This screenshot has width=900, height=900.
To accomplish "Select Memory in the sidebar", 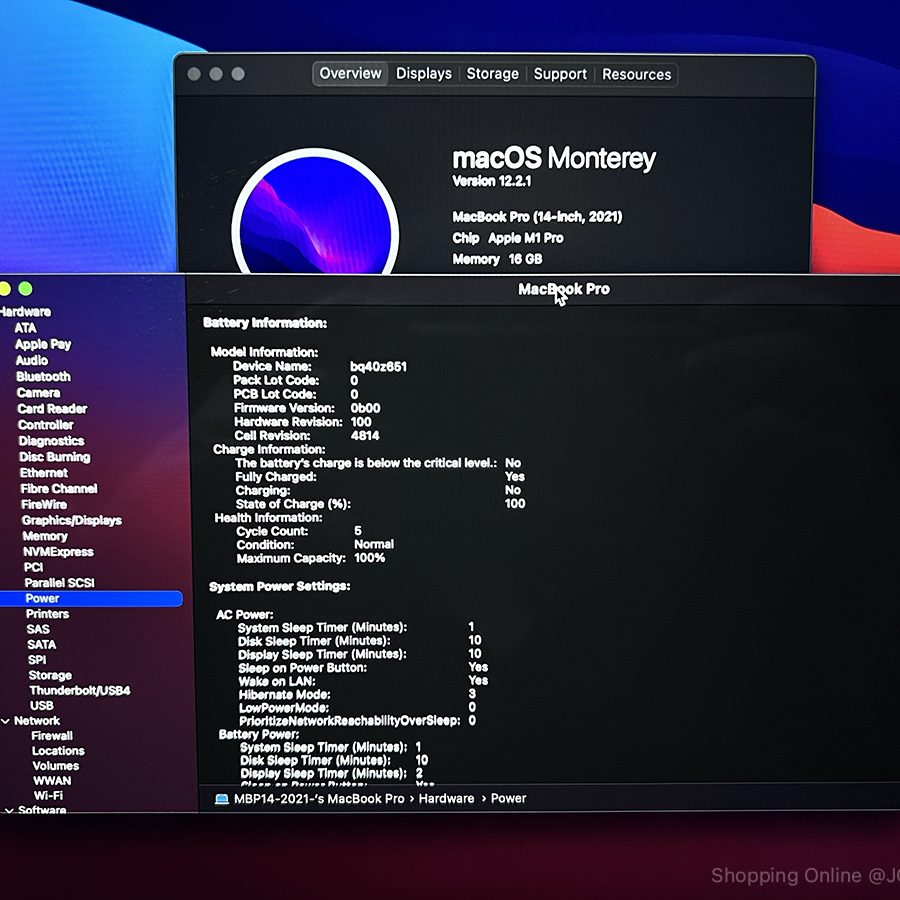I will 45,536.
